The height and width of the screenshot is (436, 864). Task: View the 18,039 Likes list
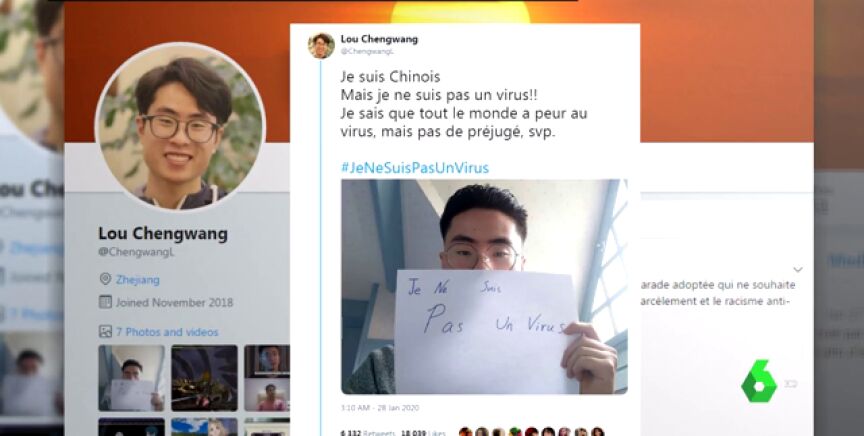click(424, 433)
